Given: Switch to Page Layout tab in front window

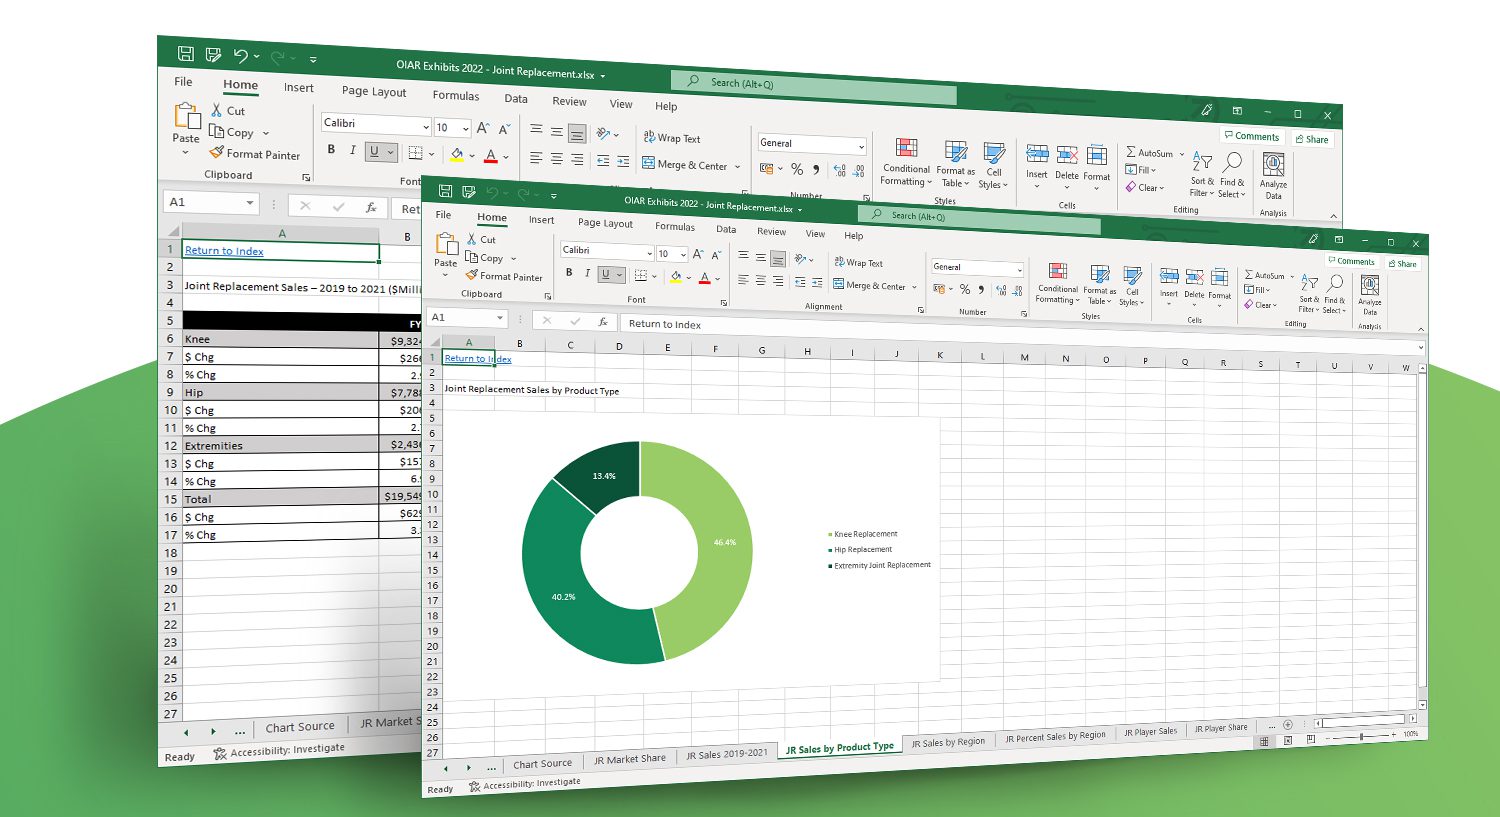Looking at the screenshot, I should (605, 223).
